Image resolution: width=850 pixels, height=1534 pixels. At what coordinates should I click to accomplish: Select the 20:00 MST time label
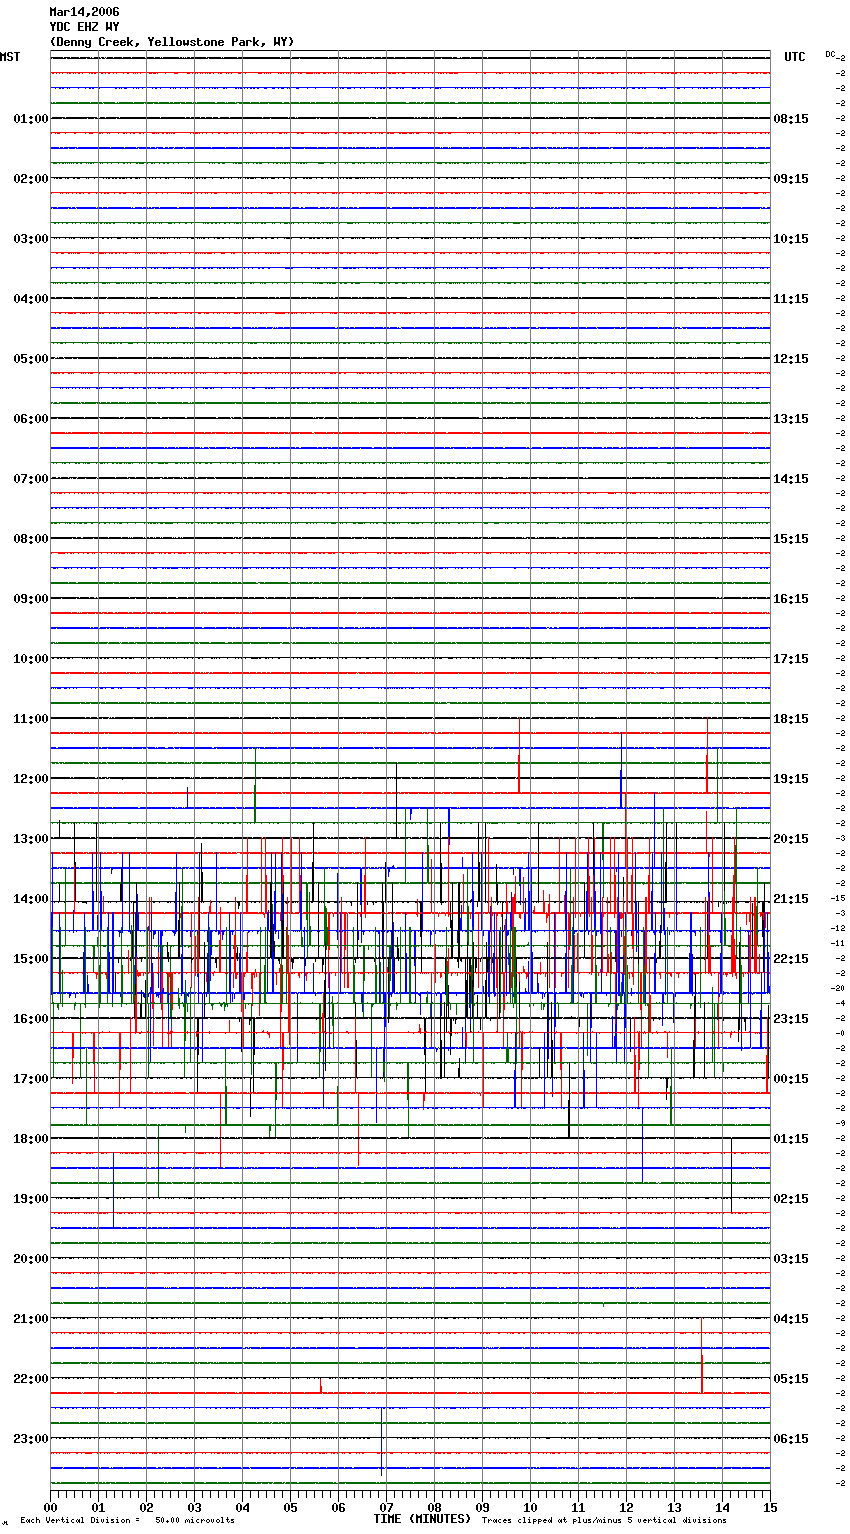(x=31, y=1259)
